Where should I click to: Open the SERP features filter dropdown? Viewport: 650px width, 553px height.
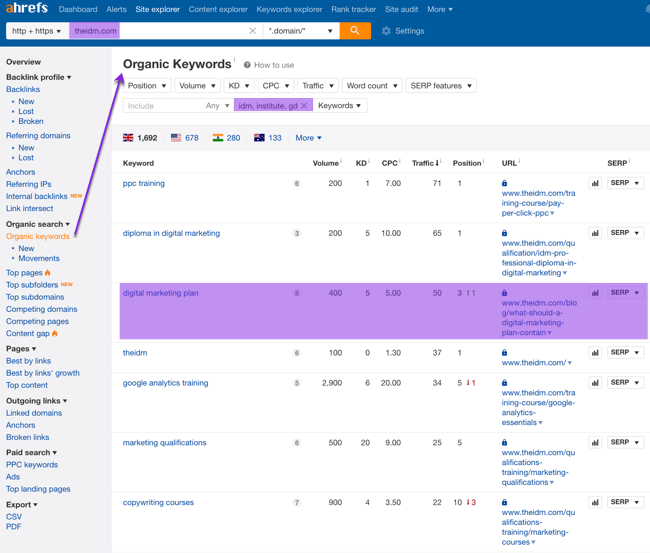(x=440, y=86)
